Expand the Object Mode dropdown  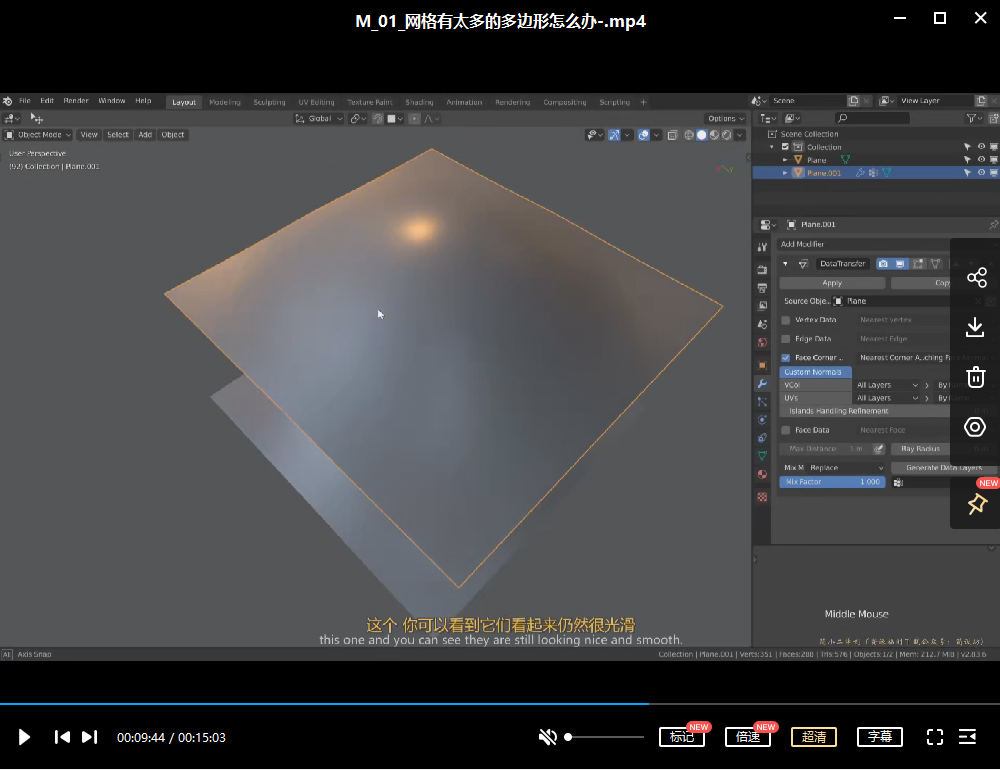(38, 135)
